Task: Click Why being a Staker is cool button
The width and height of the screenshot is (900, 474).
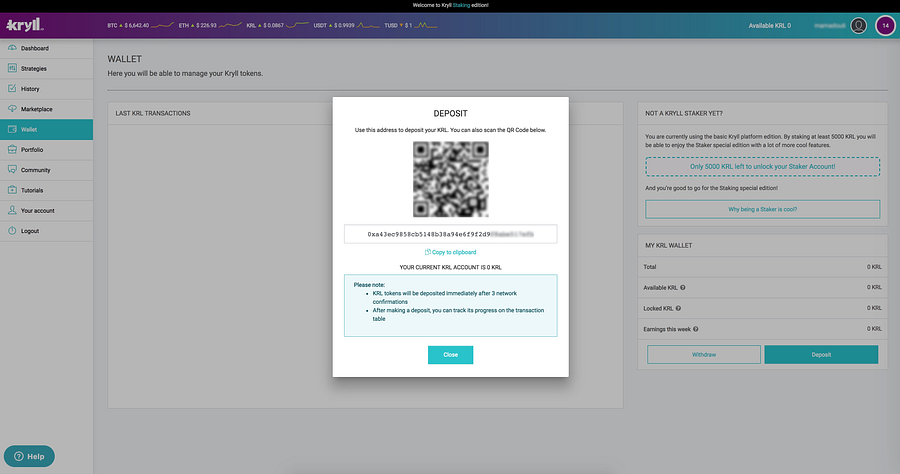Action: 762,209
